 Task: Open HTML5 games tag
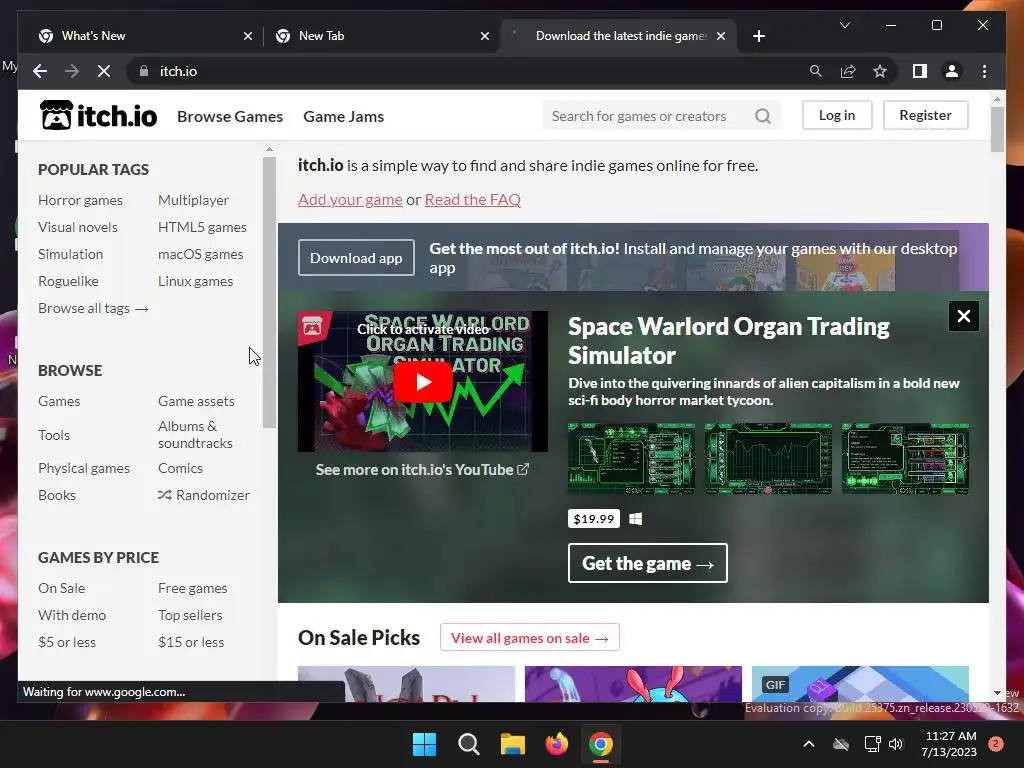click(202, 227)
